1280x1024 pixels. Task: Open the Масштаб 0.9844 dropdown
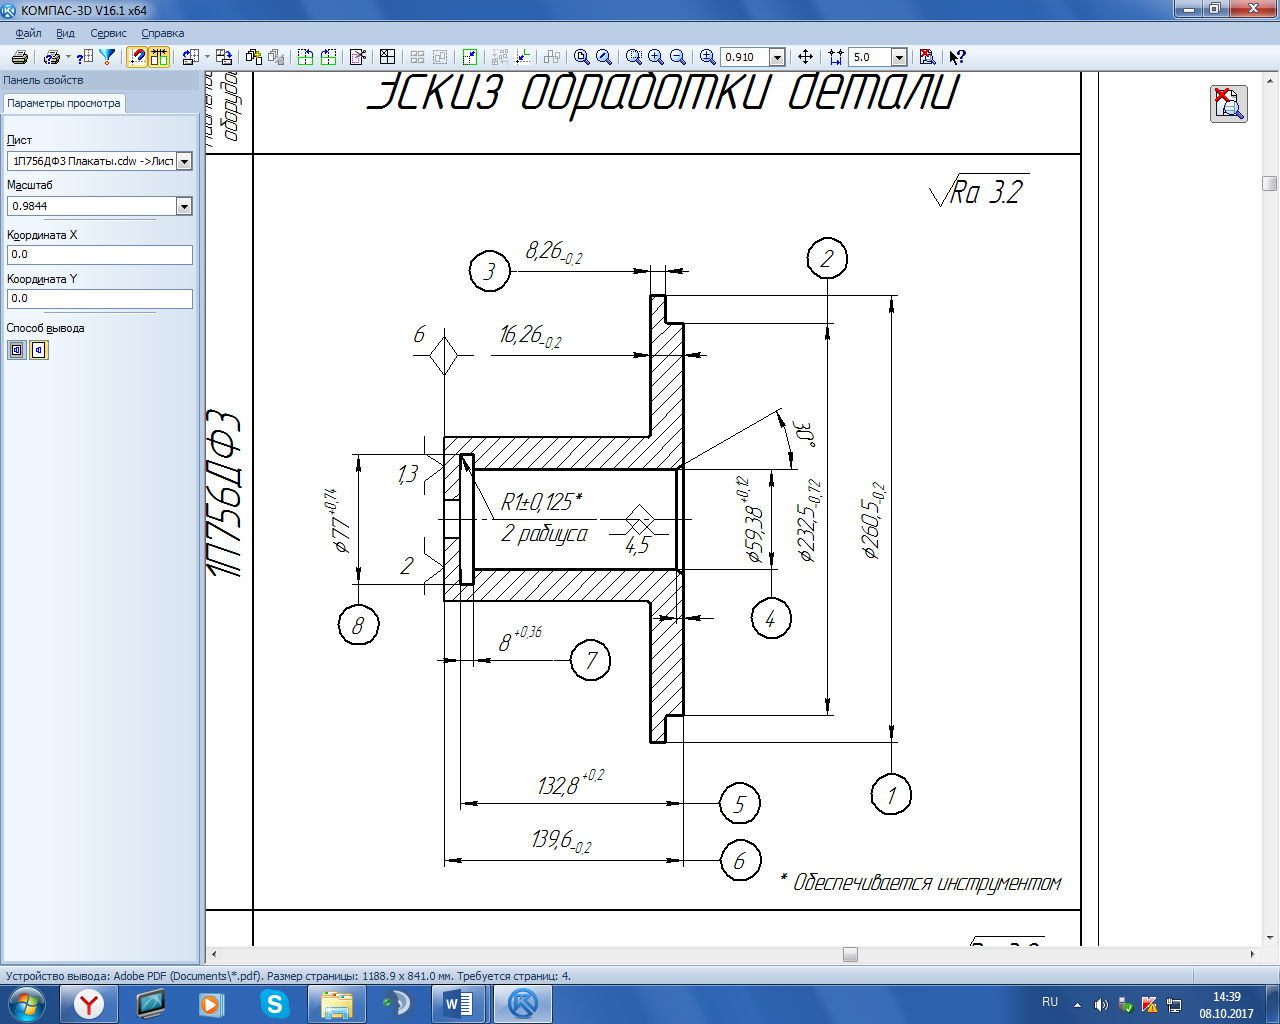pyautogui.click(x=184, y=206)
